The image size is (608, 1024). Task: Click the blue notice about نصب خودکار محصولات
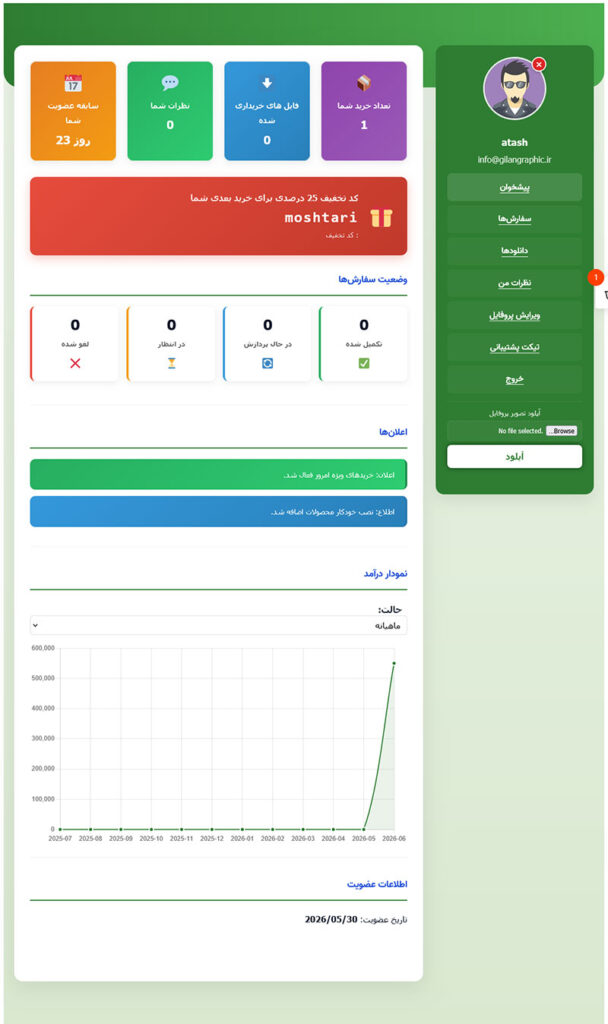pos(218,511)
